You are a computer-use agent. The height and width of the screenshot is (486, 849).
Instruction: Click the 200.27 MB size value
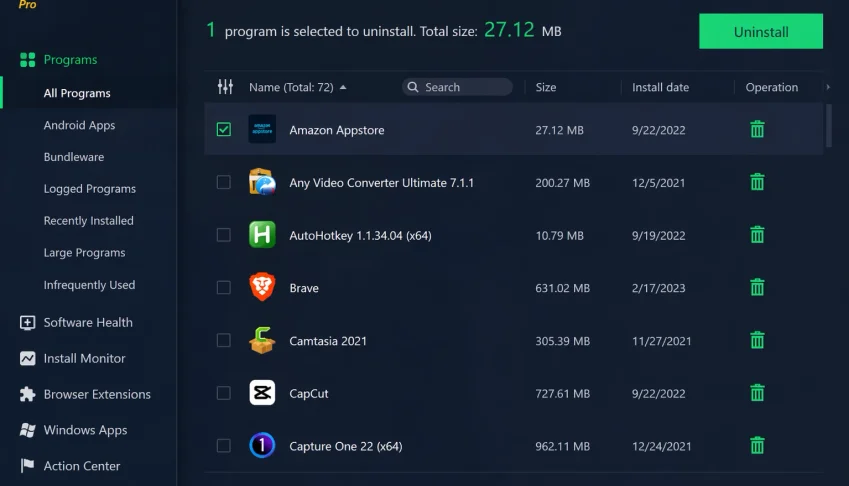click(x=562, y=183)
